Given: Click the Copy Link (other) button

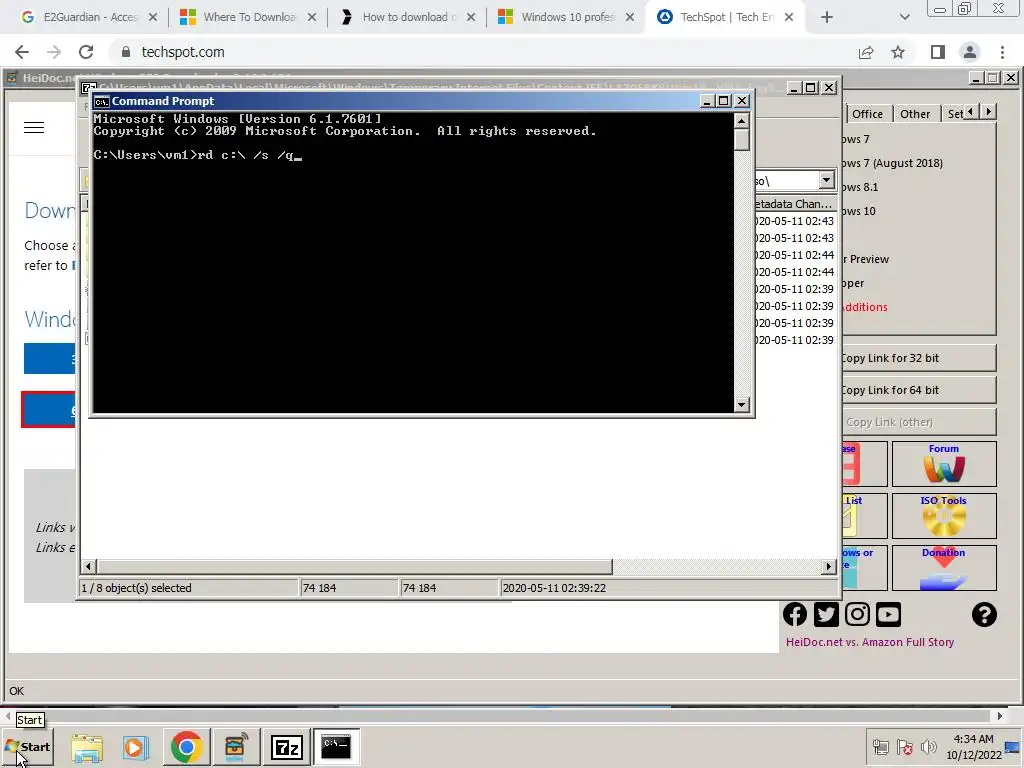Looking at the screenshot, I should [x=918, y=422].
